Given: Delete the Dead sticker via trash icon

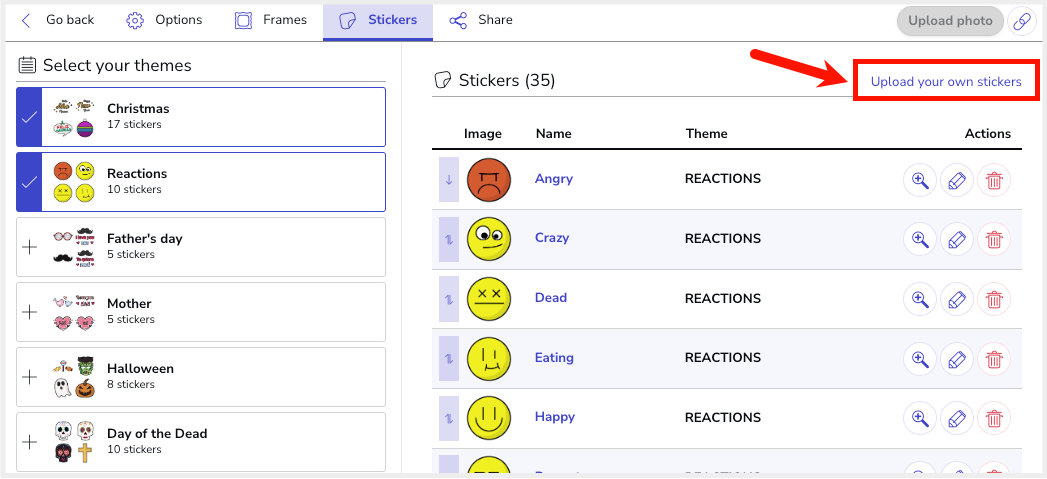Looking at the screenshot, I should click(x=994, y=298).
